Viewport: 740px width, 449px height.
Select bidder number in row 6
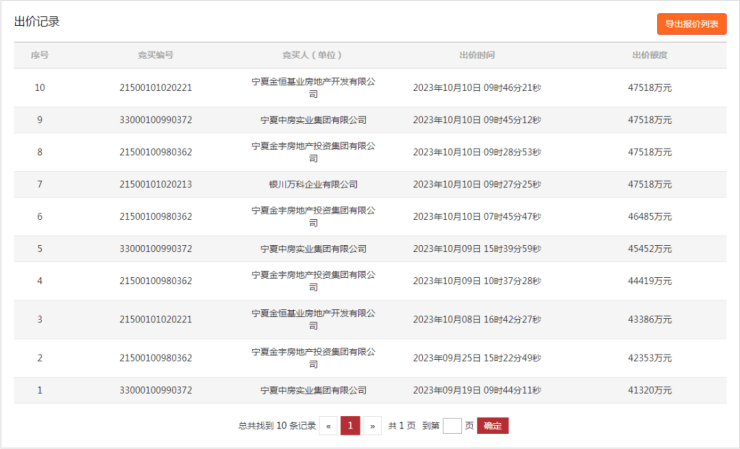pos(156,217)
